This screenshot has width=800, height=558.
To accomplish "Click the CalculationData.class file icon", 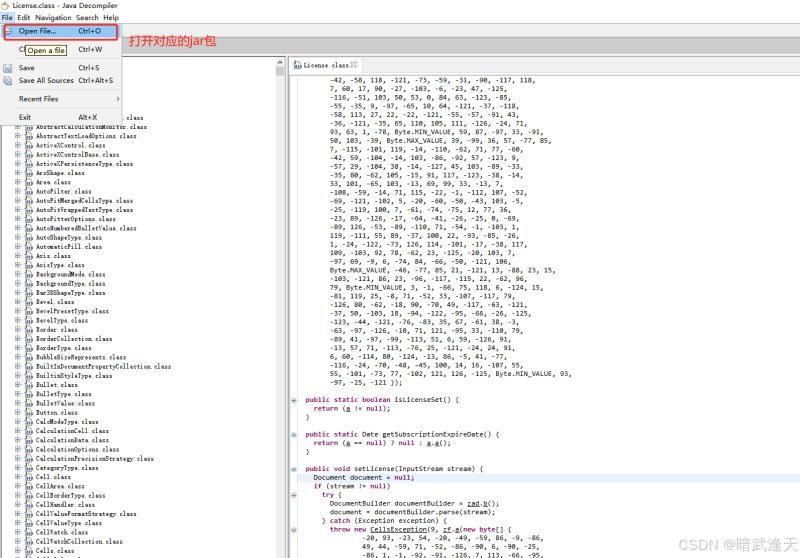I will pyautogui.click(x=29, y=440).
